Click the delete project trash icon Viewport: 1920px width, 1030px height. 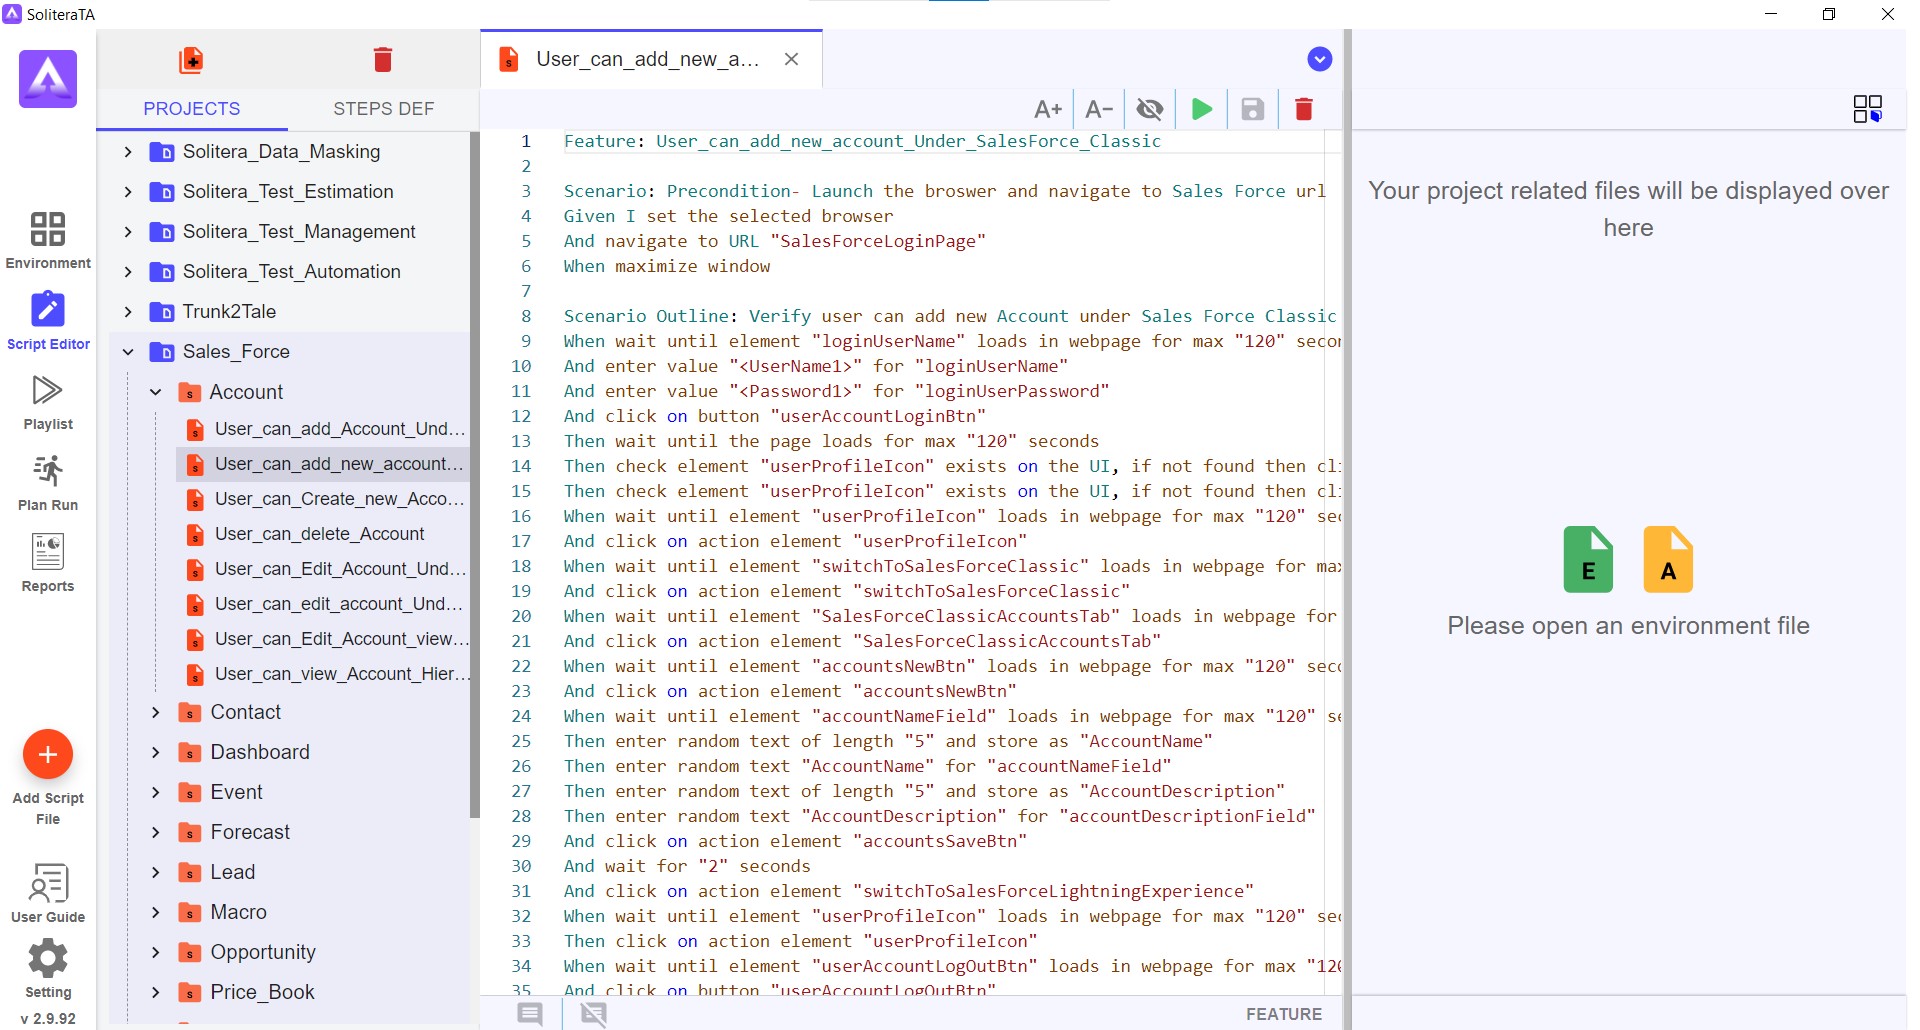pyautogui.click(x=383, y=60)
